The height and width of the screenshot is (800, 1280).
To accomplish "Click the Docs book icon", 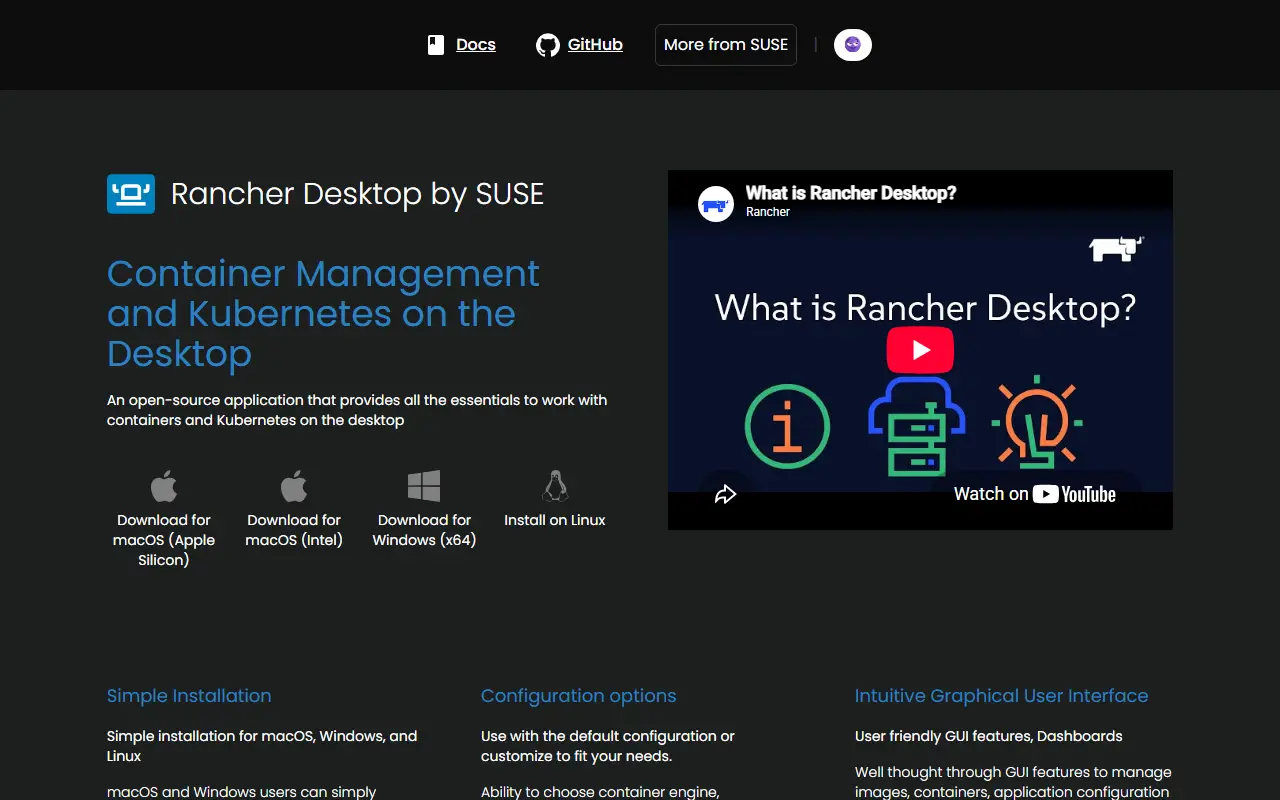I will pyautogui.click(x=436, y=45).
